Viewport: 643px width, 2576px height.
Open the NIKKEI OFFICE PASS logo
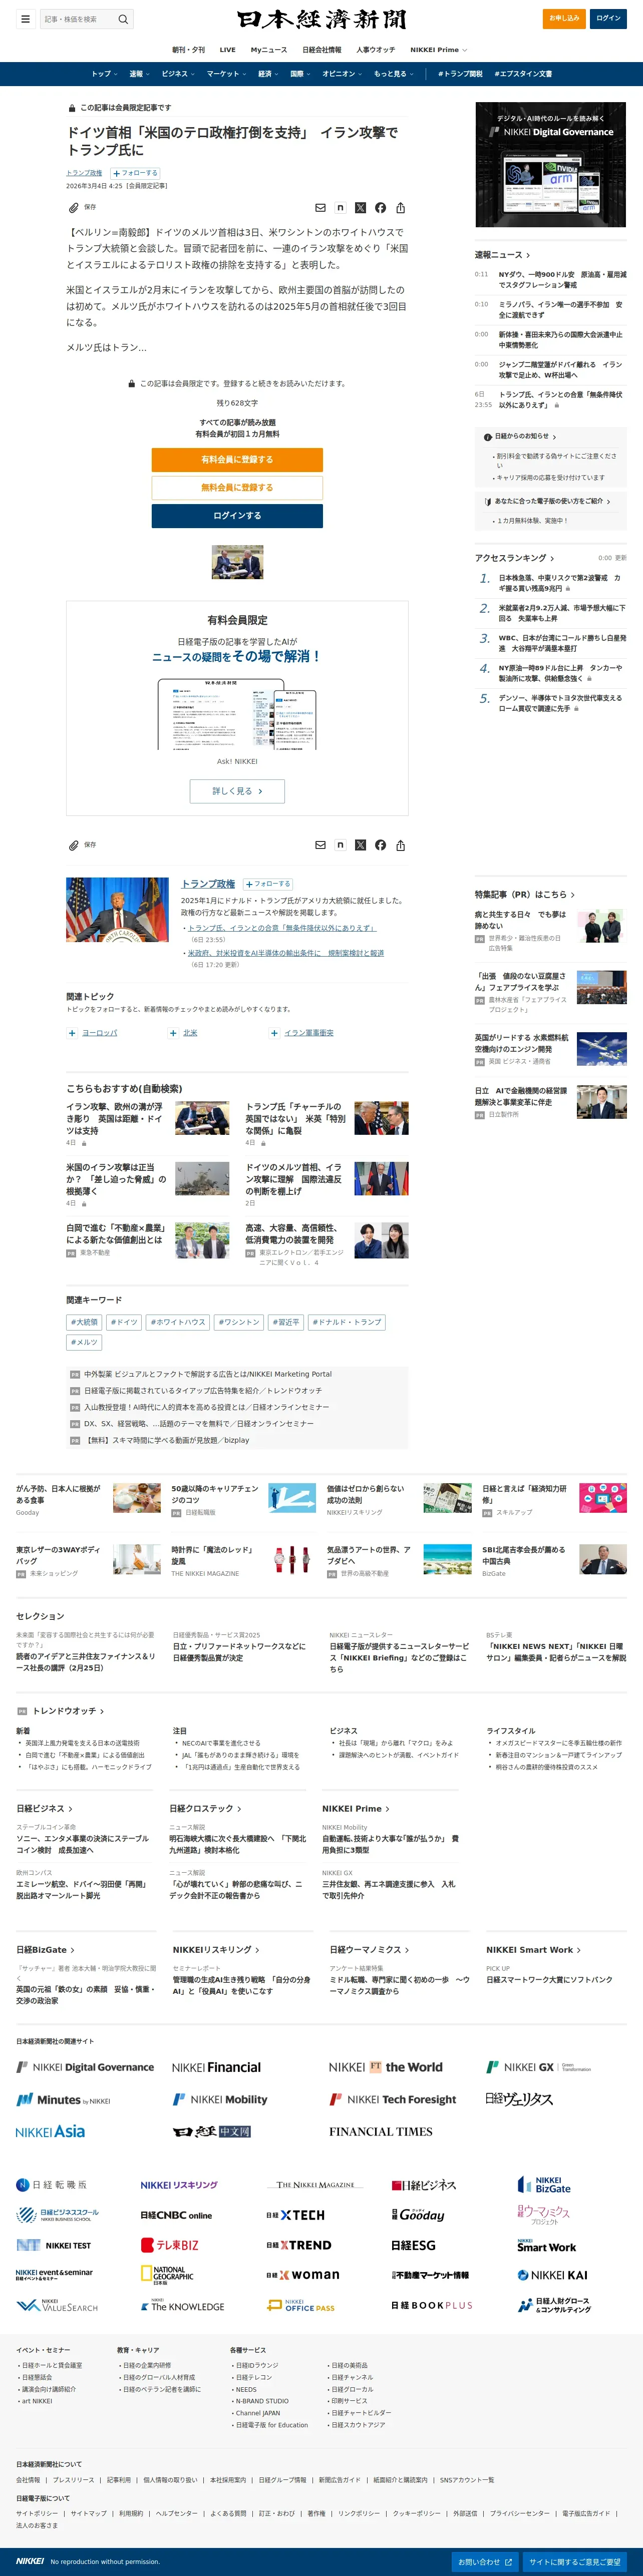[x=301, y=2305]
